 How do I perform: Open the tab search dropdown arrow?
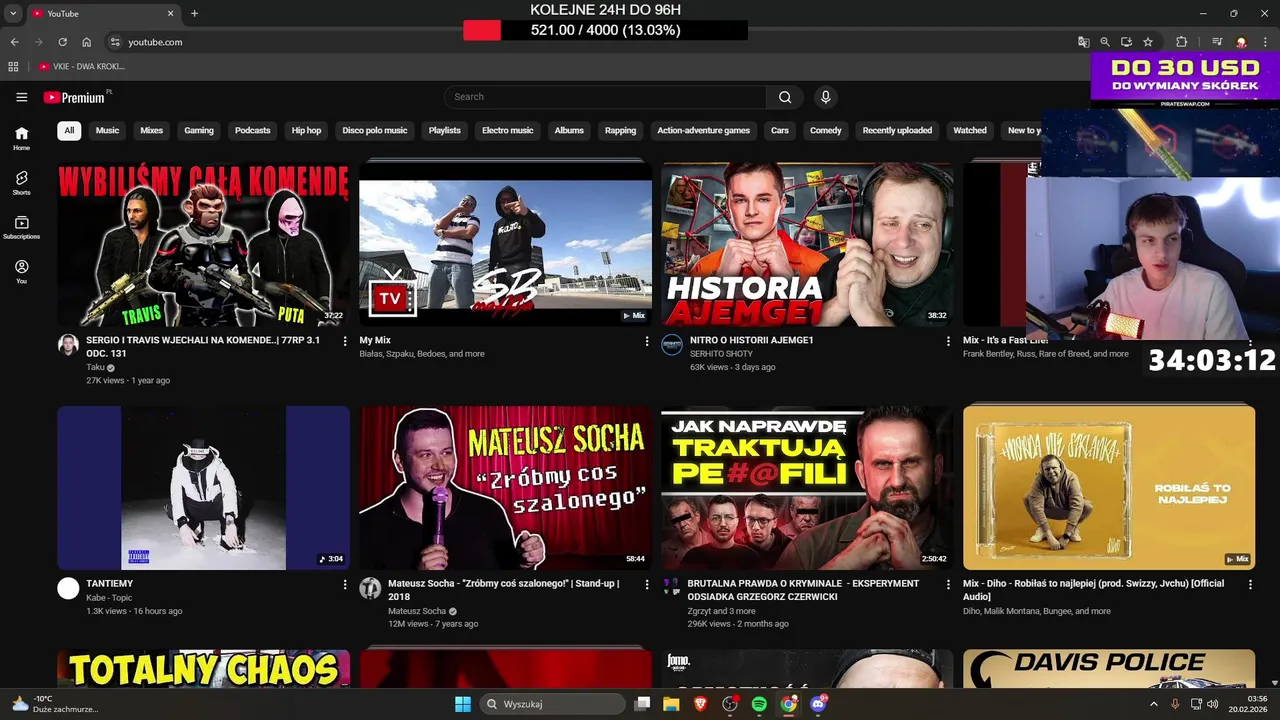13,13
